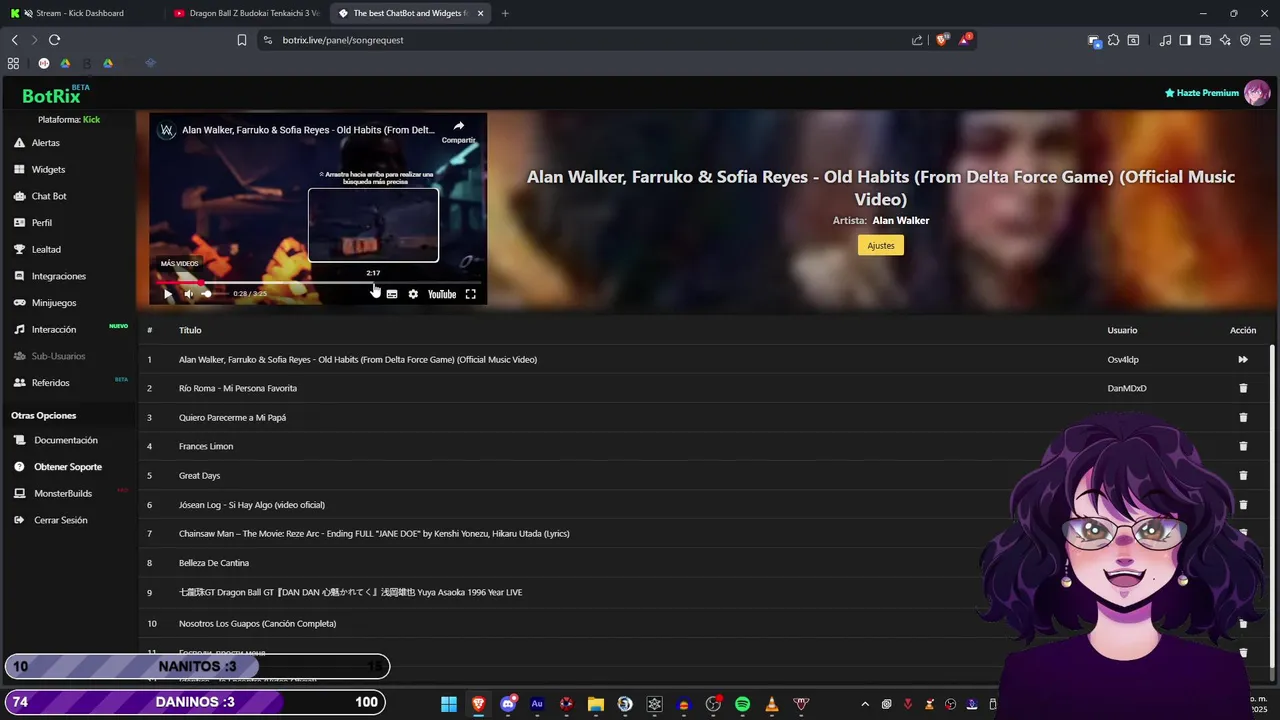1280x720 pixels.
Task: Click the Ajustes button
Action: [880, 245]
